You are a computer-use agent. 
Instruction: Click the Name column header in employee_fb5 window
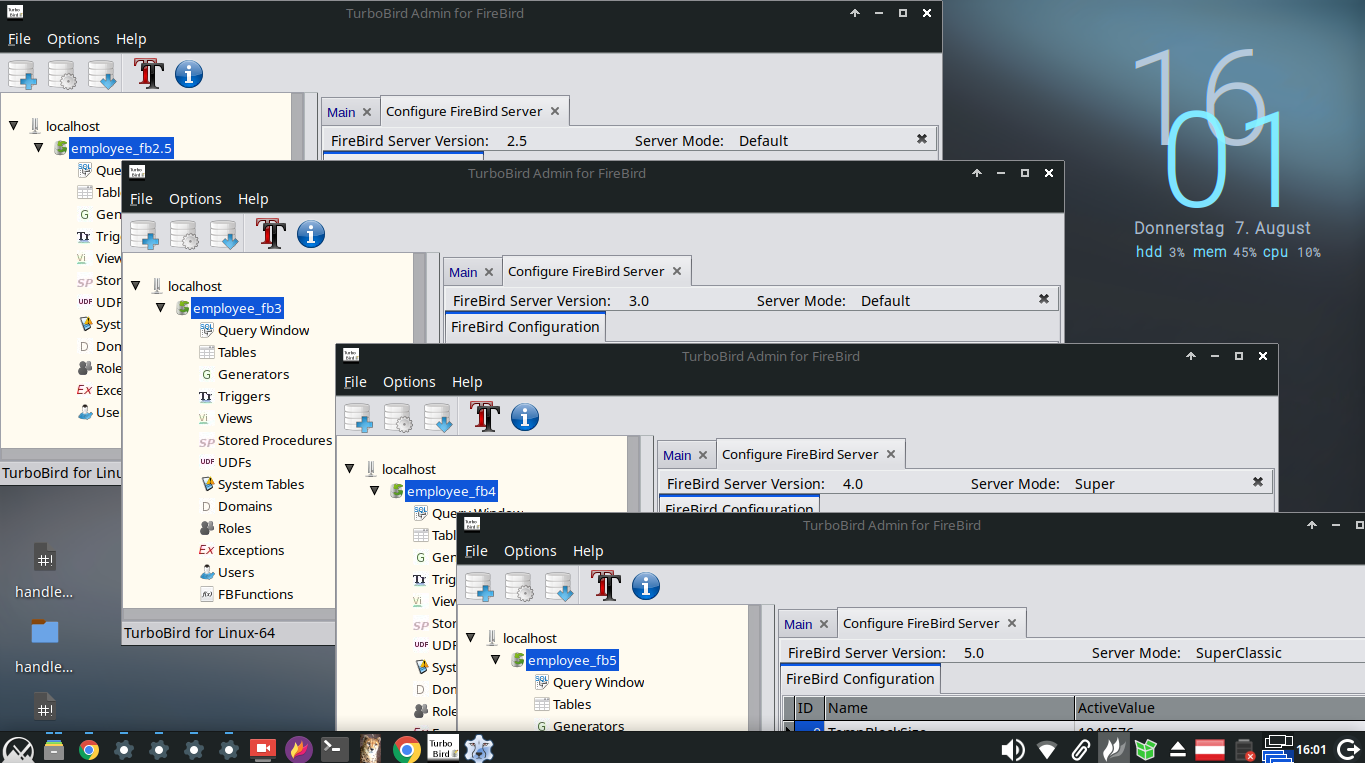(x=948, y=708)
